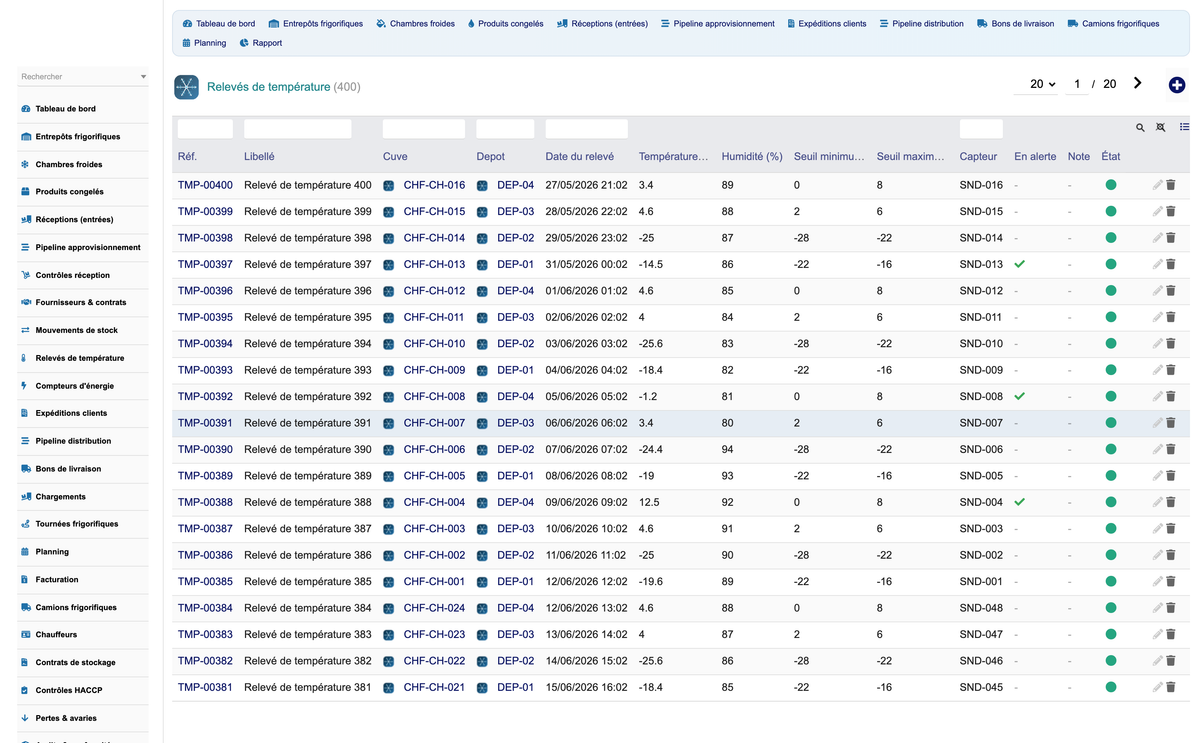Click the Date du relevé filter field

click(x=587, y=128)
